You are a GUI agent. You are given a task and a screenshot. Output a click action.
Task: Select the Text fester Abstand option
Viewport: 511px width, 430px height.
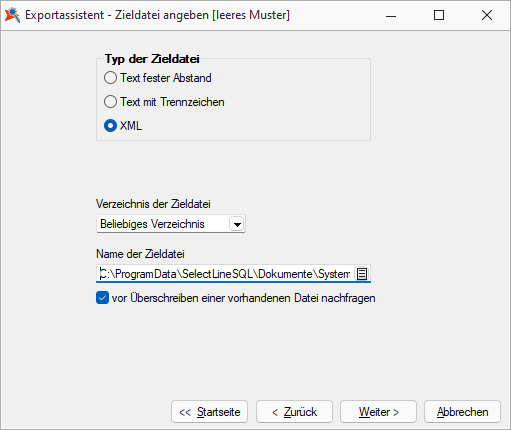click(158, 78)
